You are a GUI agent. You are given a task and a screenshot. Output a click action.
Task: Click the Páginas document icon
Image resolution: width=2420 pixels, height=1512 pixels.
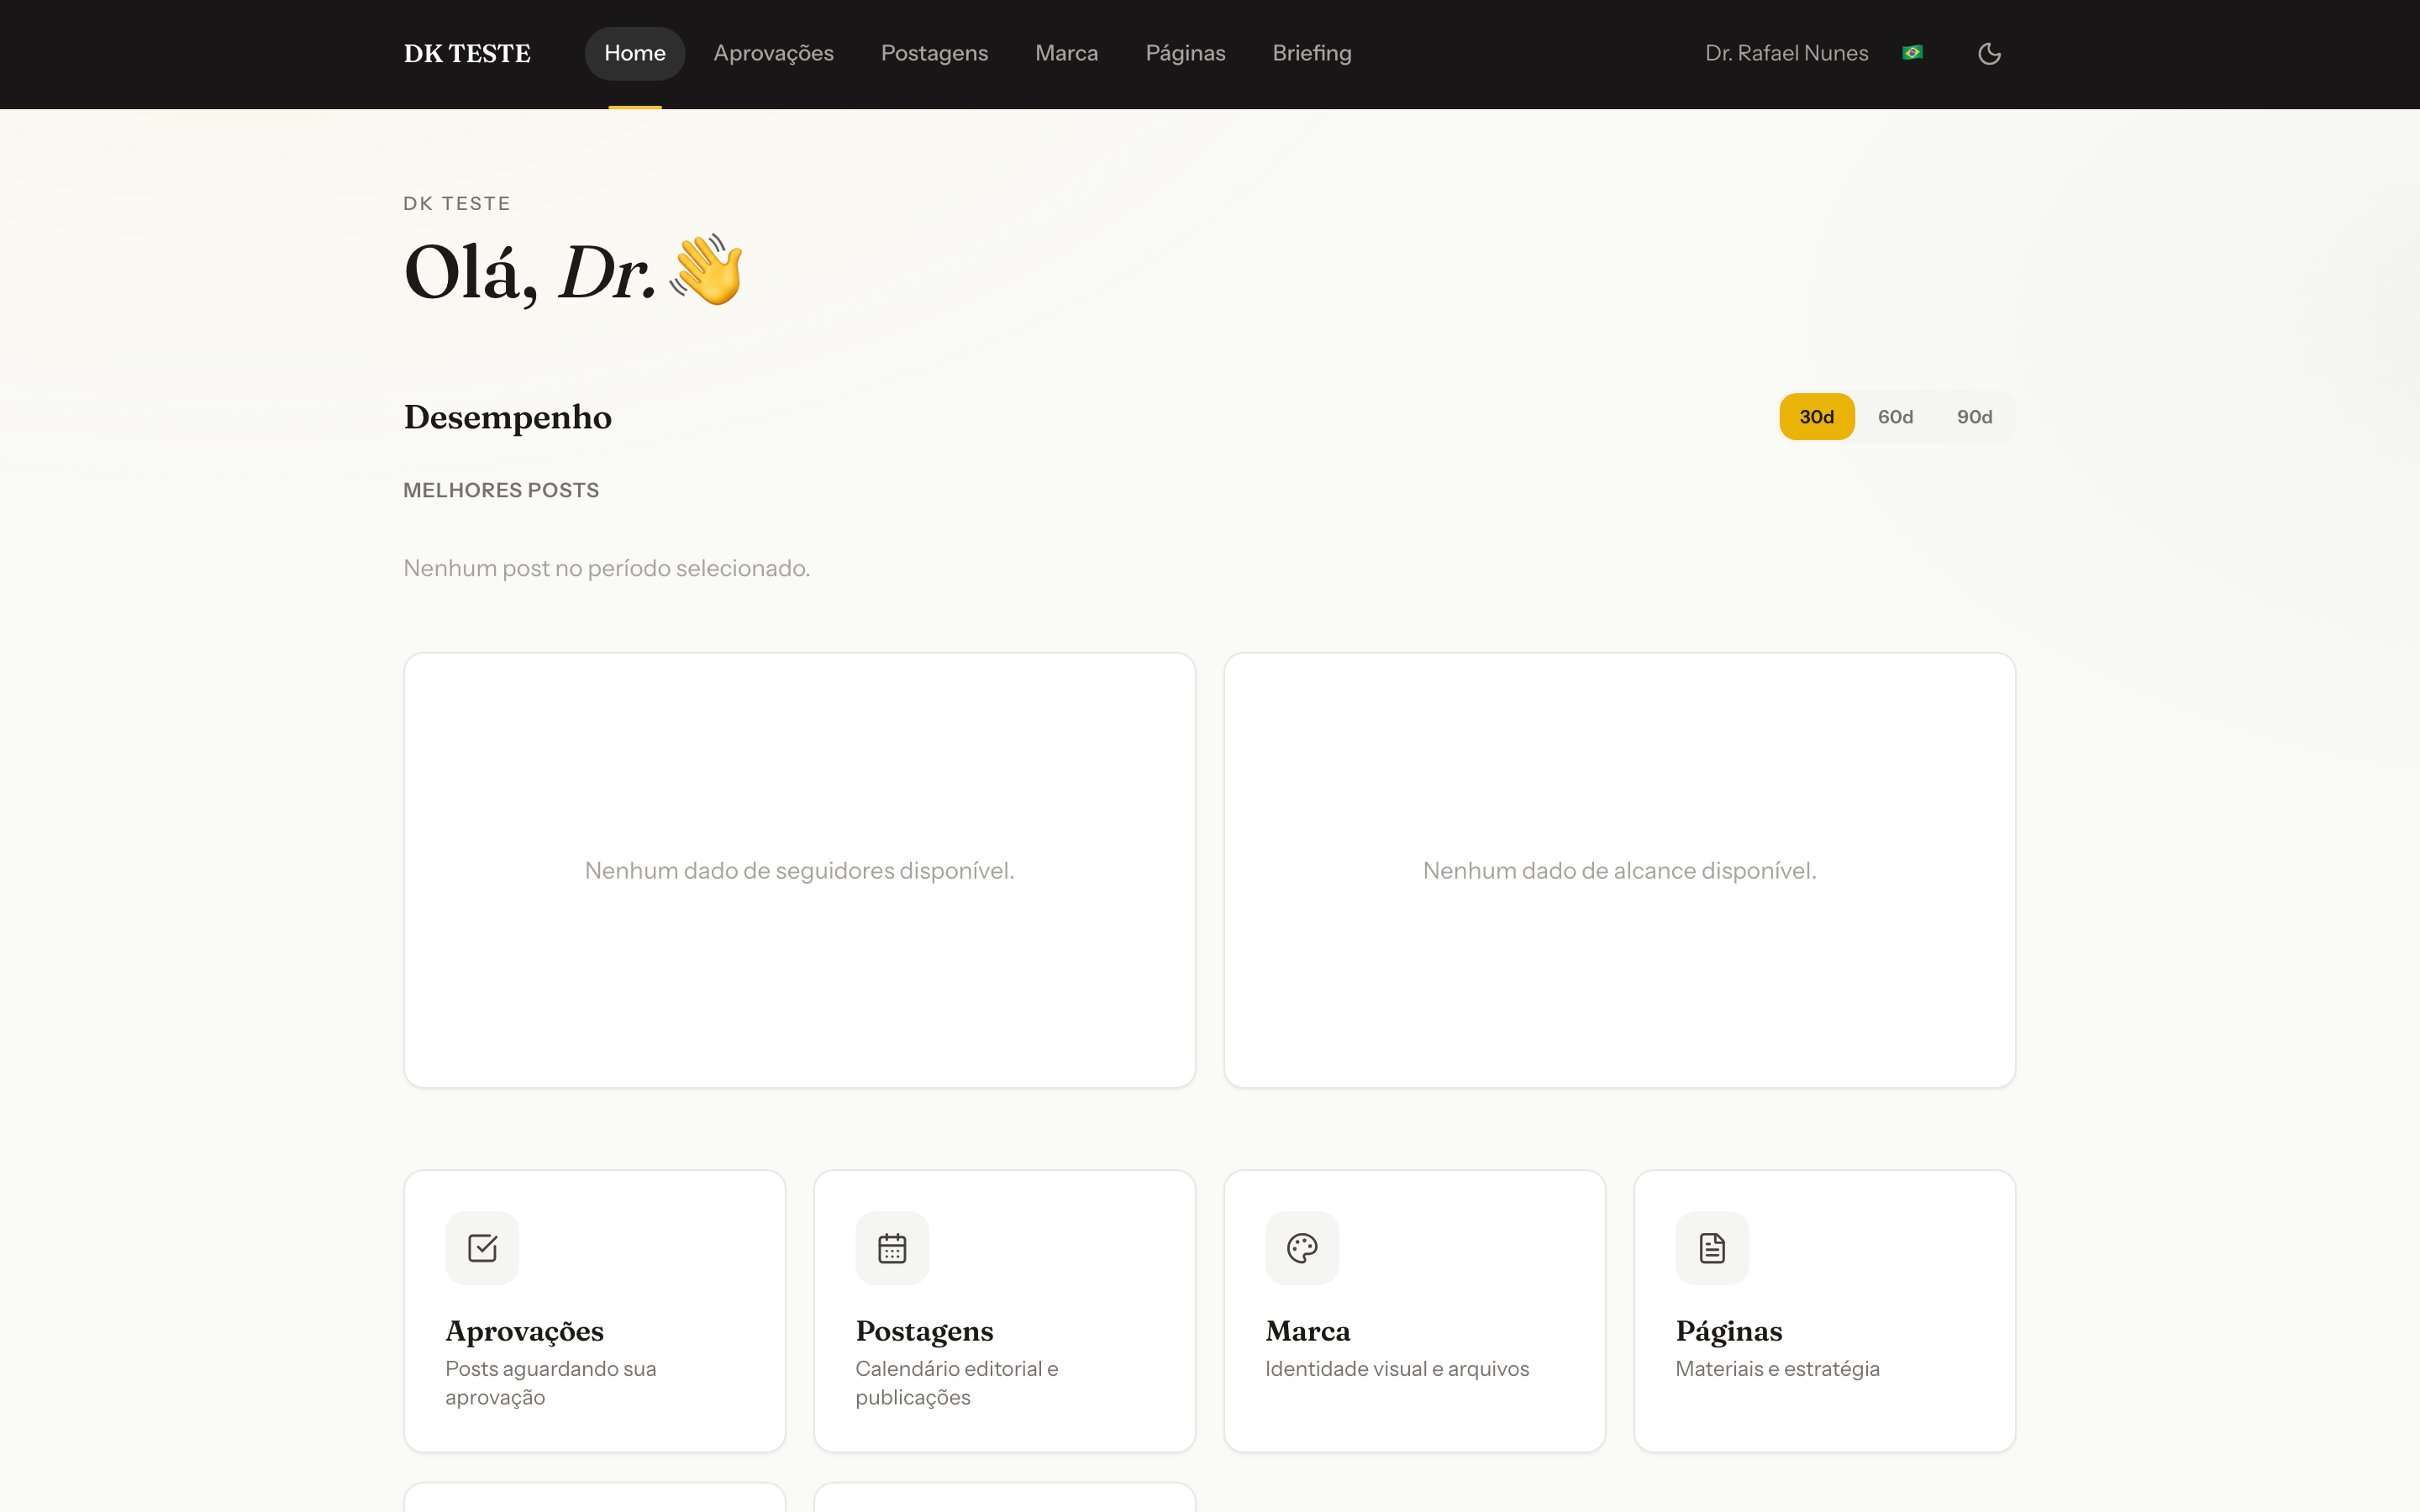tap(1712, 1248)
